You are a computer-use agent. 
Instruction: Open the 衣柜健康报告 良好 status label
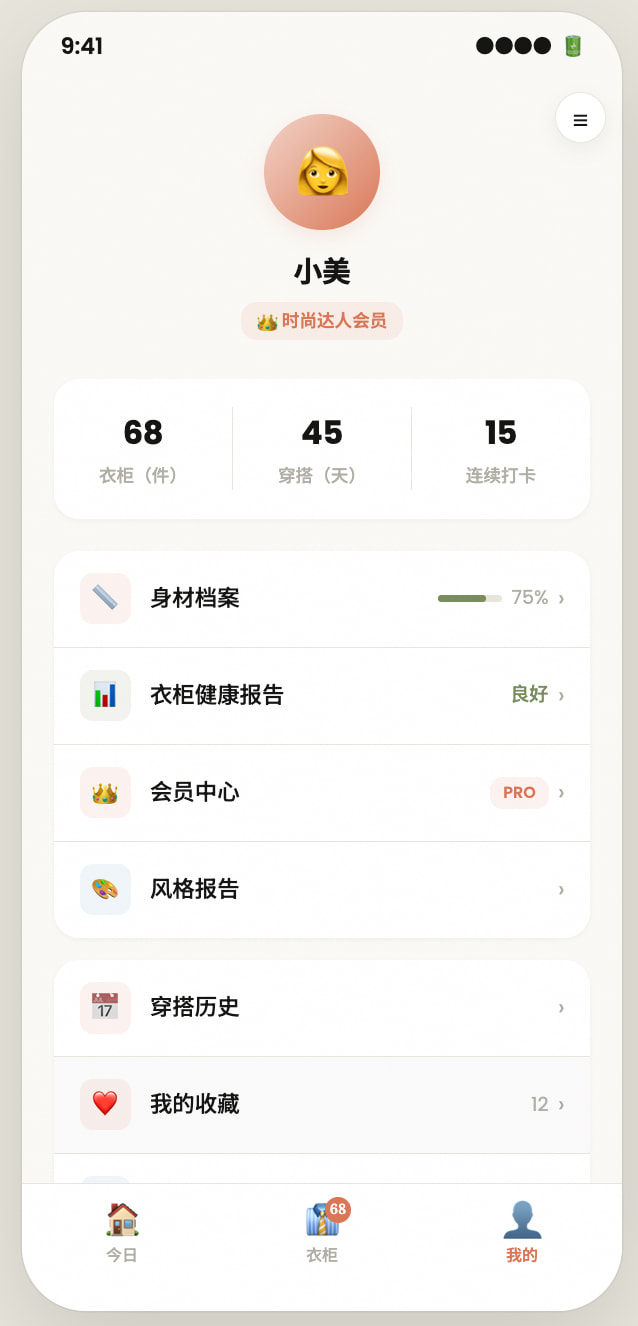529,695
